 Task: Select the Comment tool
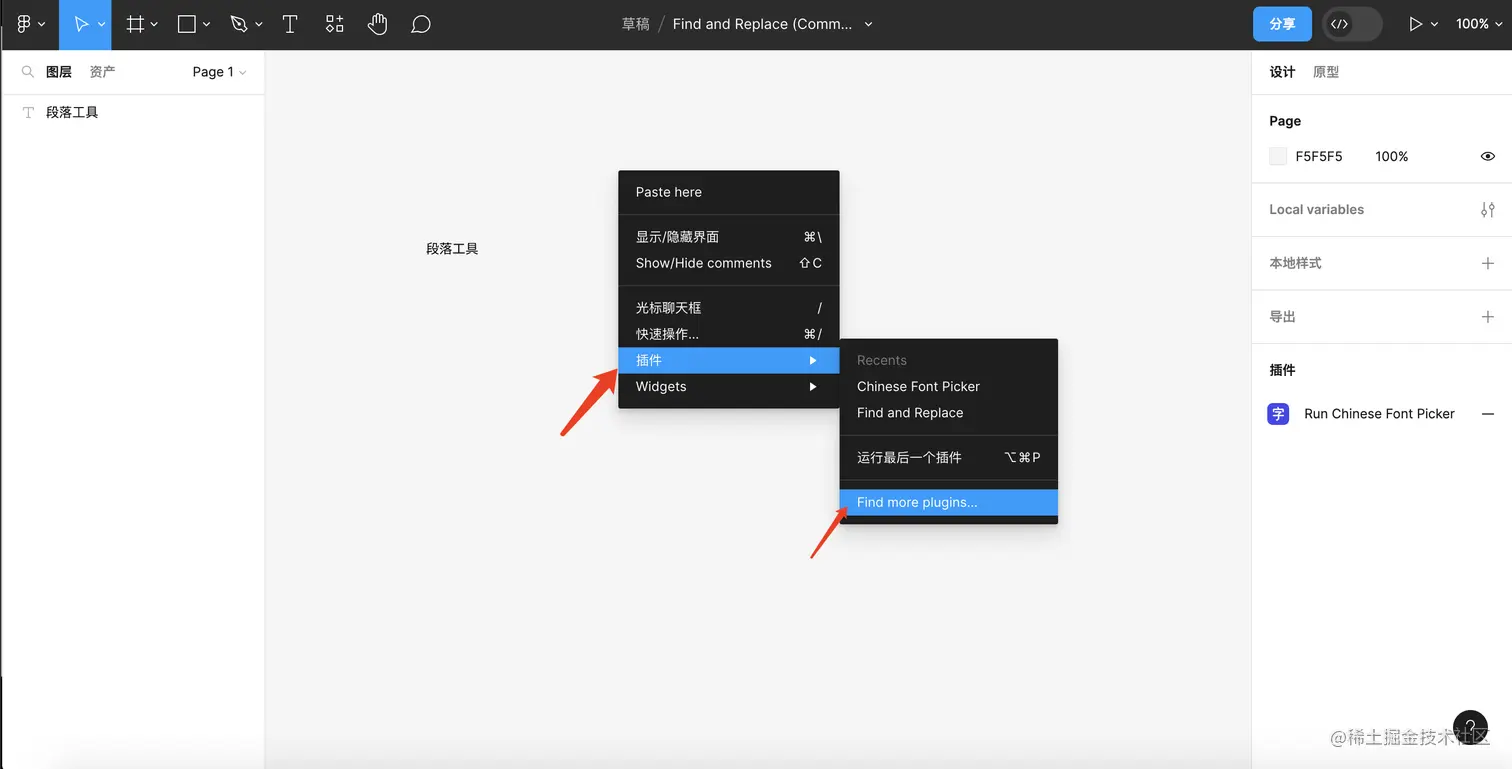(421, 24)
